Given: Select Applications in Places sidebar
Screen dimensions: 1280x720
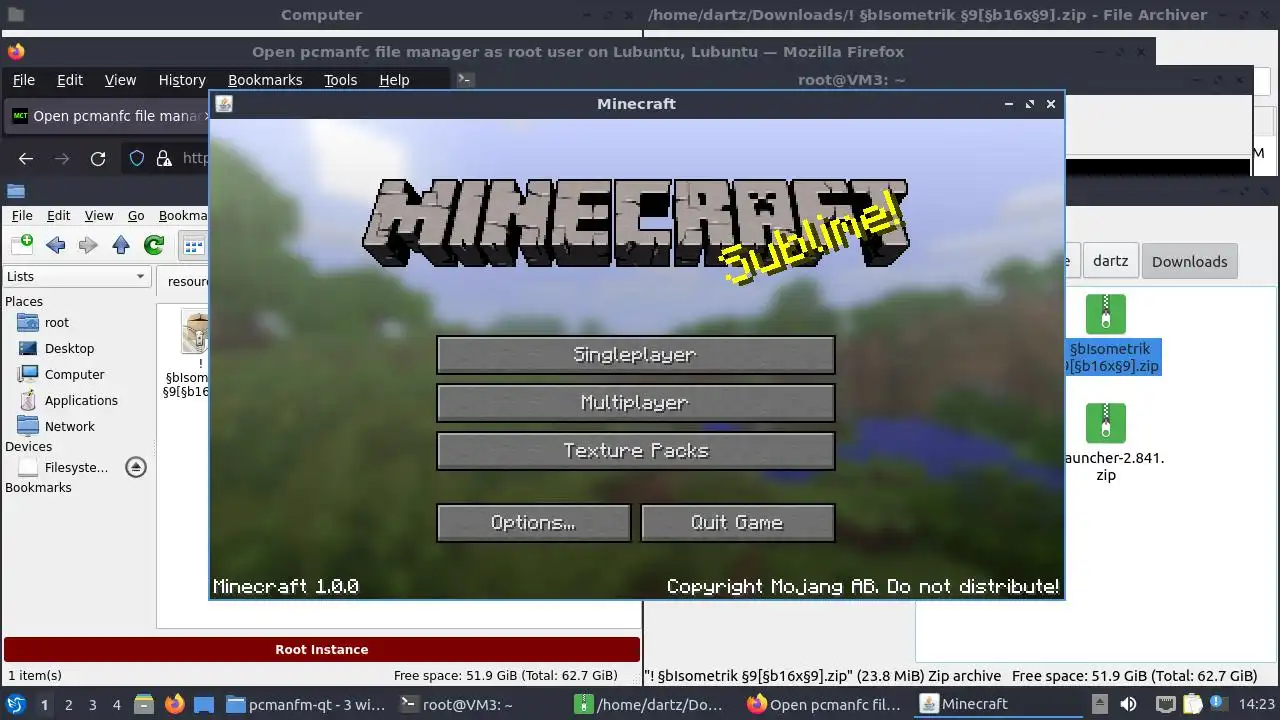Looking at the screenshot, I should click(81, 401).
